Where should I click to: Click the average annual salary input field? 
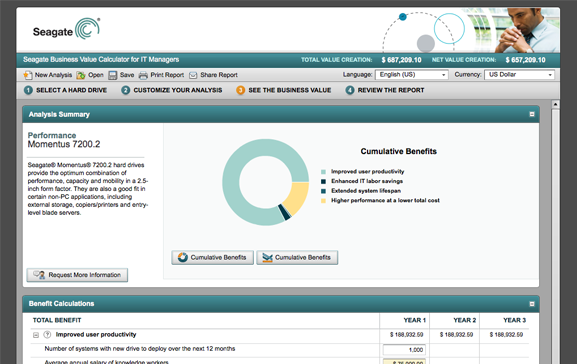coord(404,361)
